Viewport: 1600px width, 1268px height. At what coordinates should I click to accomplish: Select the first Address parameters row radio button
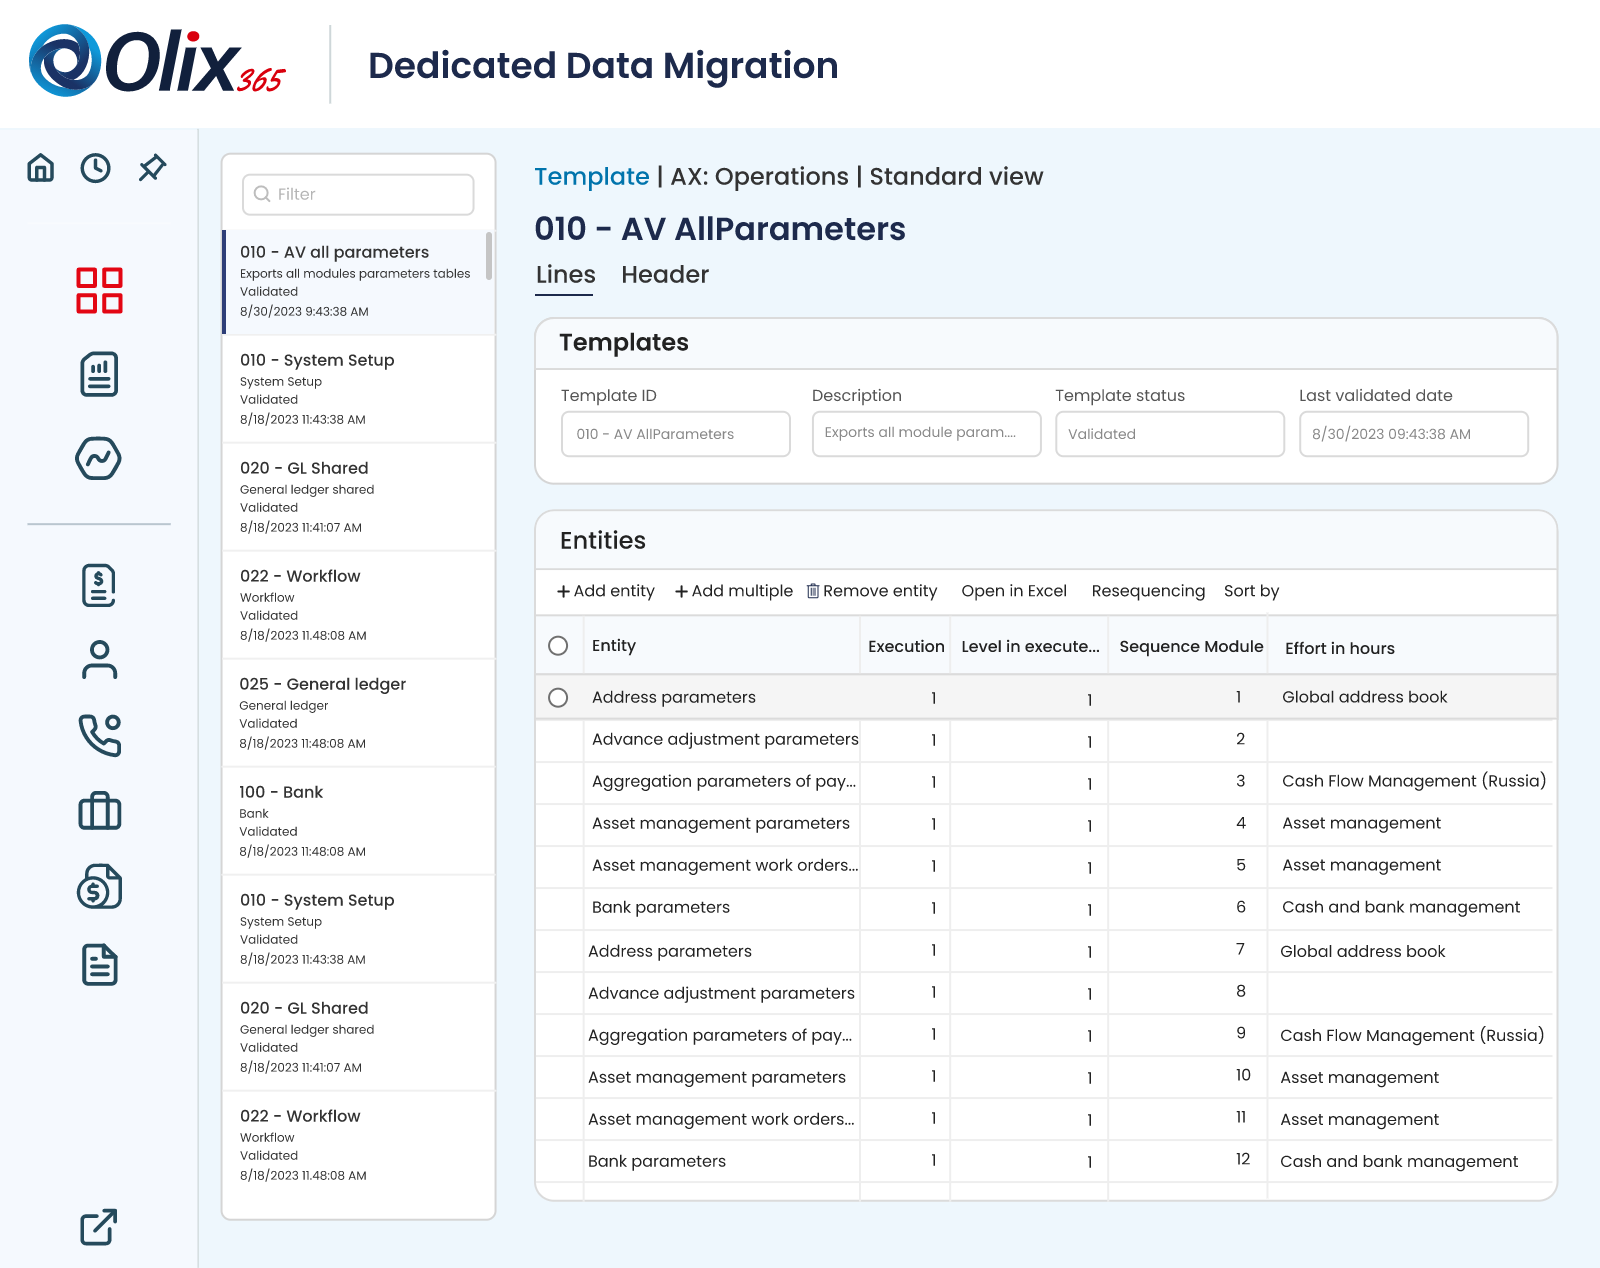[558, 697]
